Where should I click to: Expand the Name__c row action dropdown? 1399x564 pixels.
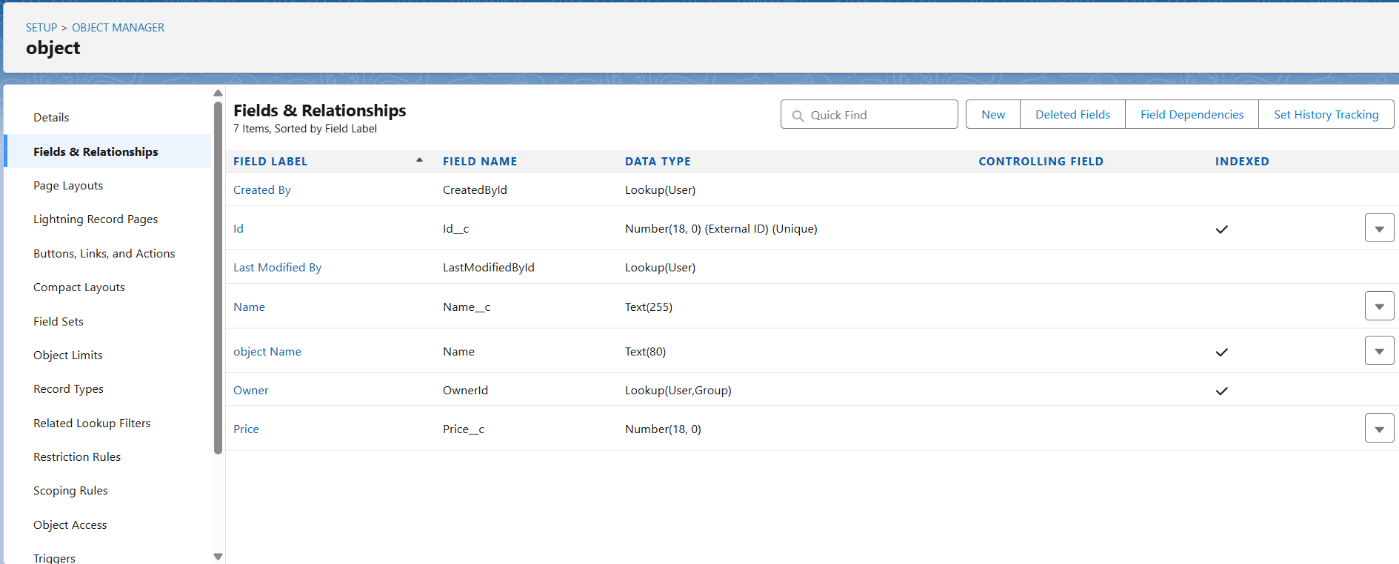tap(1379, 306)
